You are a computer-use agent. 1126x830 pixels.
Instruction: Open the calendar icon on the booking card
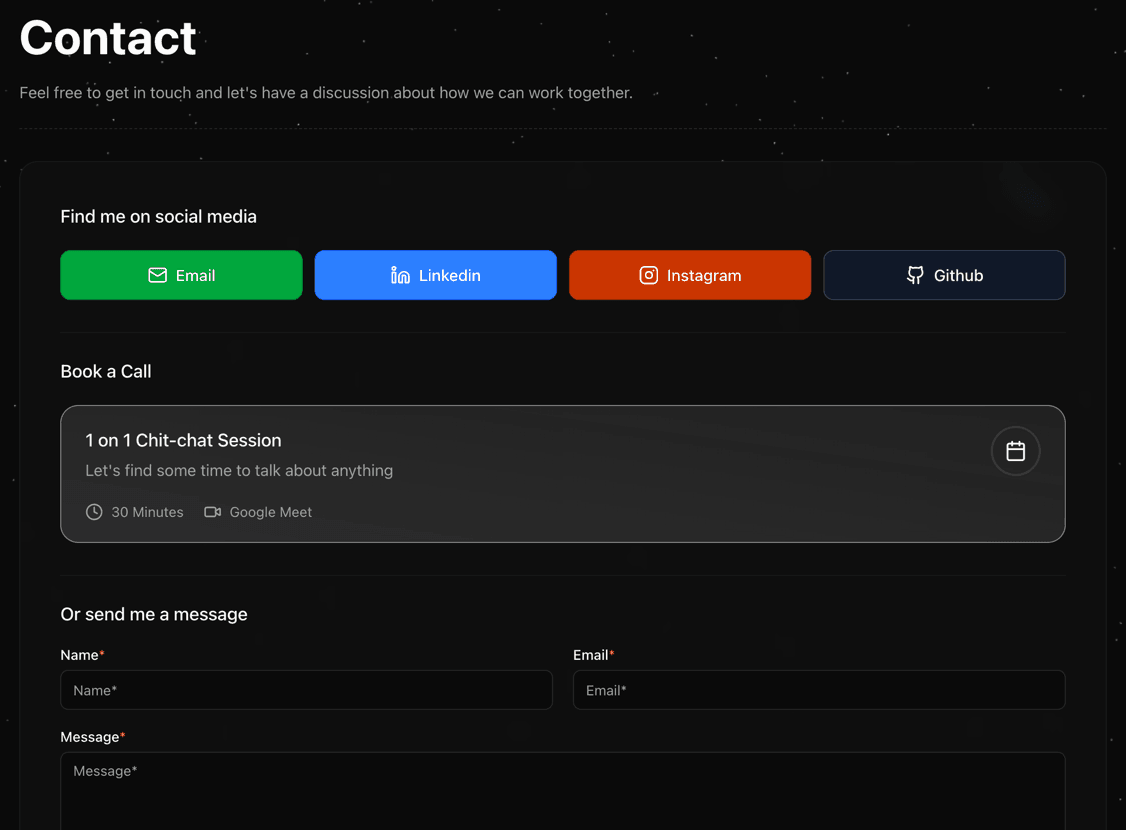(1015, 451)
